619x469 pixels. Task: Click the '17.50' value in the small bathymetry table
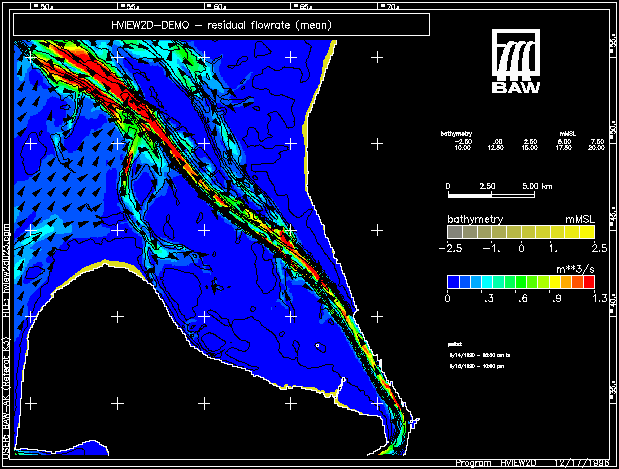click(563, 148)
